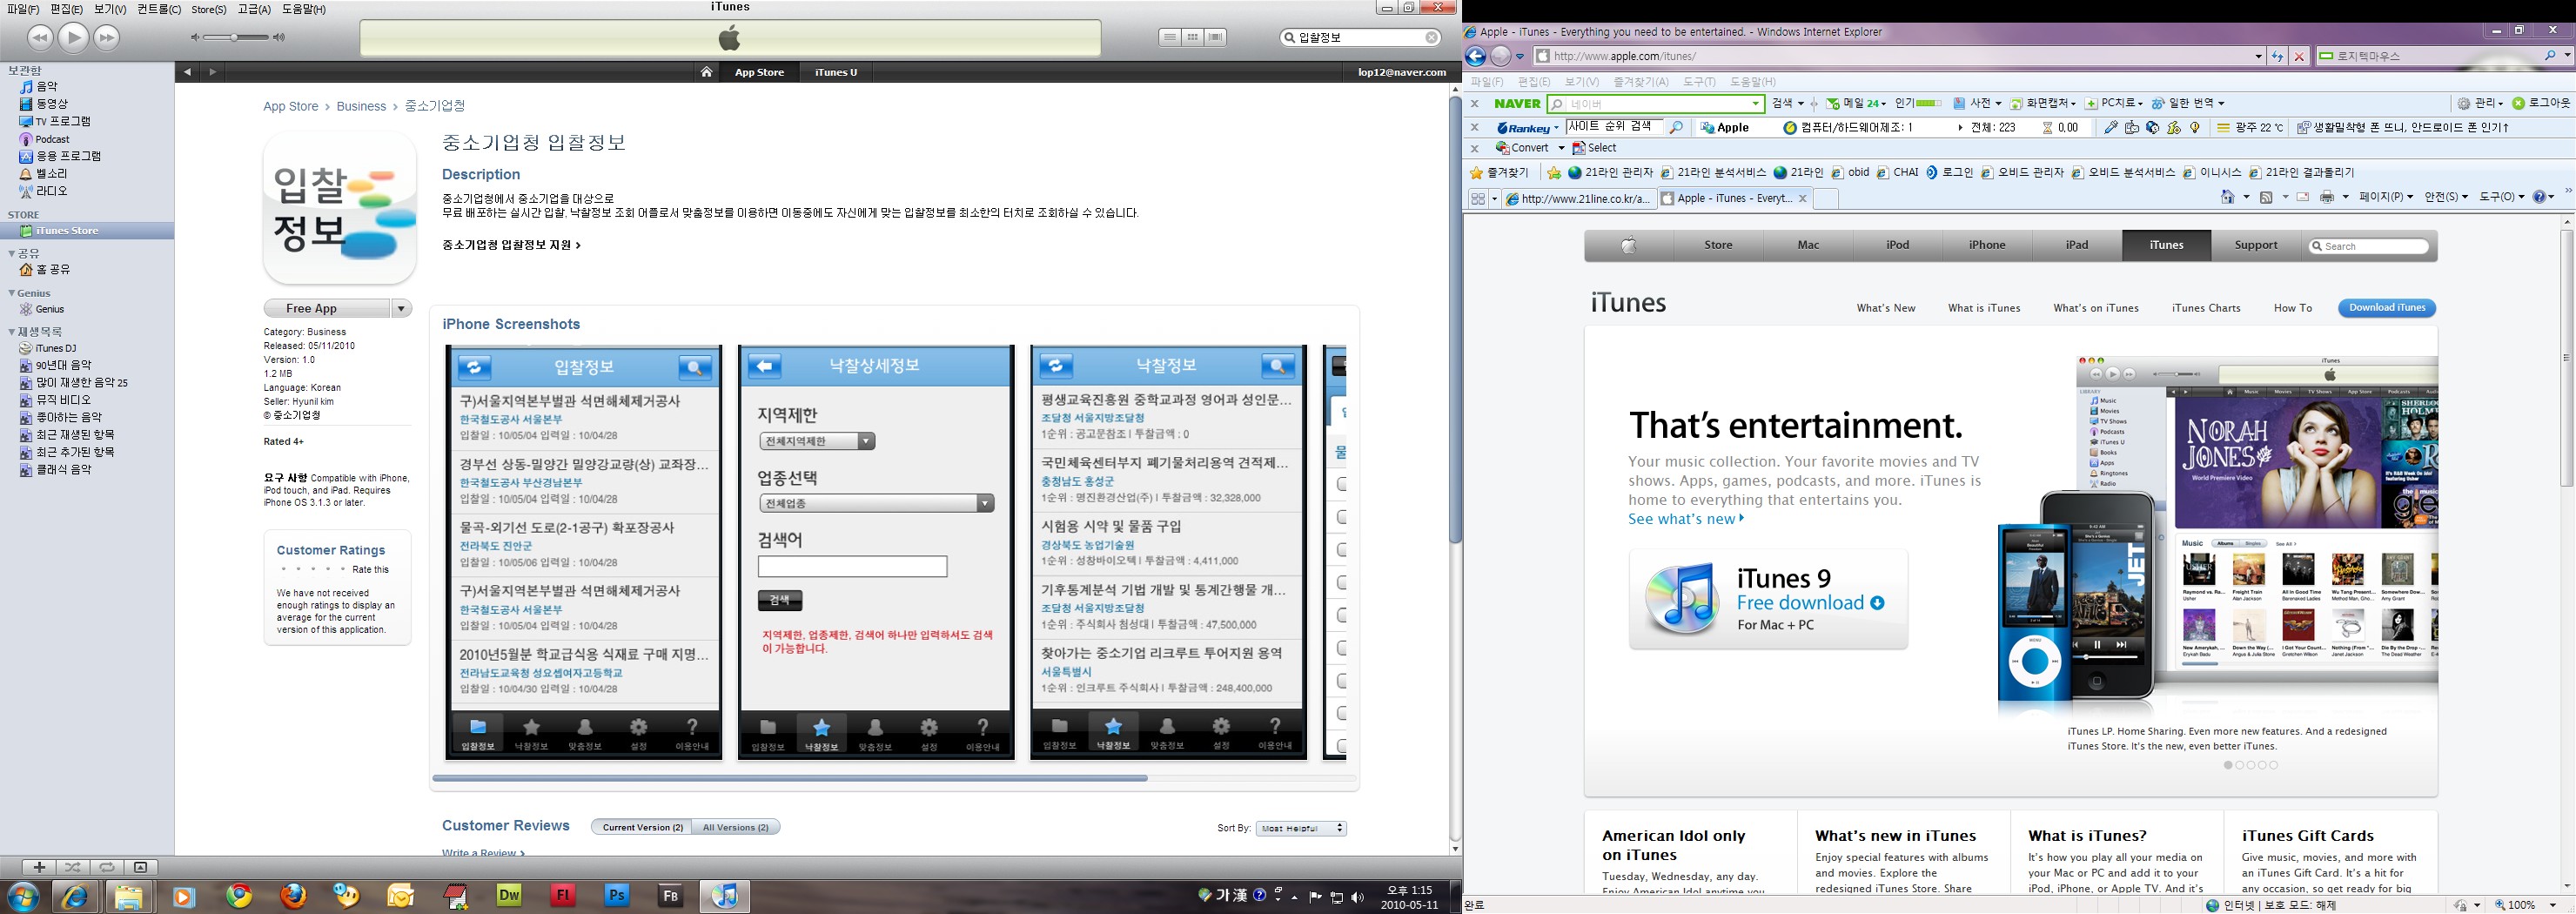Open Google Chrome from Windows taskbar
The width and height of the screenshot is (2576, 914).
point(240,896)
